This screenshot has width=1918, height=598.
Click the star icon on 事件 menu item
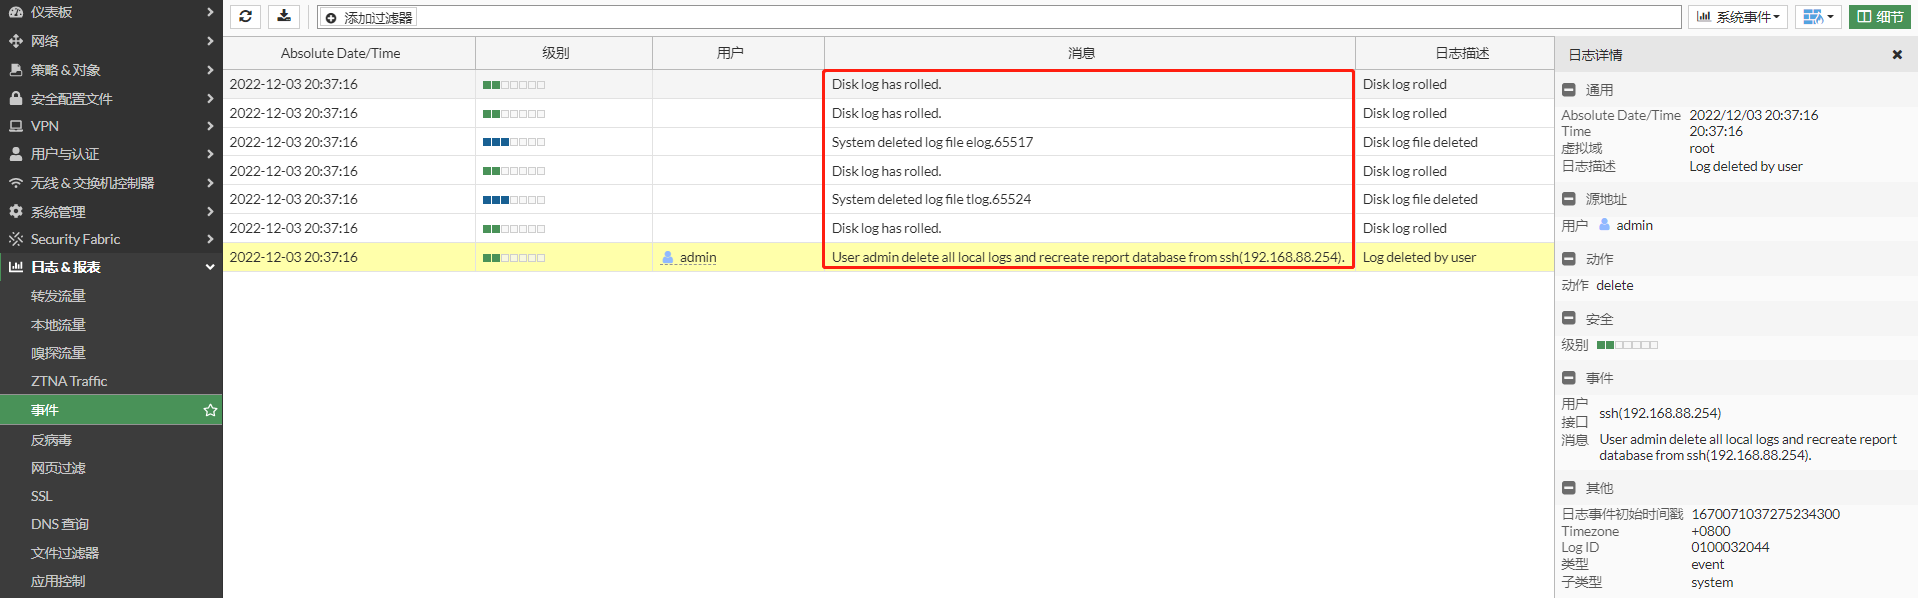click(x=210, y=410)
